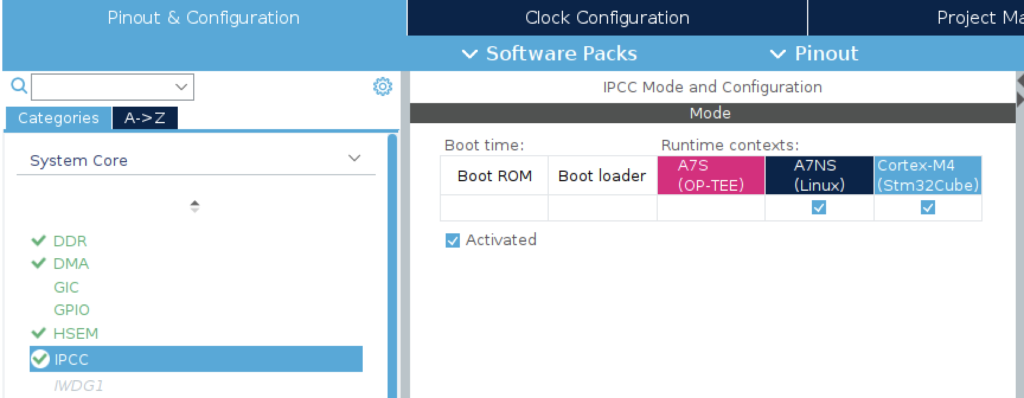Screen dimensions: 1024x398
Task: Uncheck the Activated checkbox
Action: pyautogui.click(x=452, y=240)
